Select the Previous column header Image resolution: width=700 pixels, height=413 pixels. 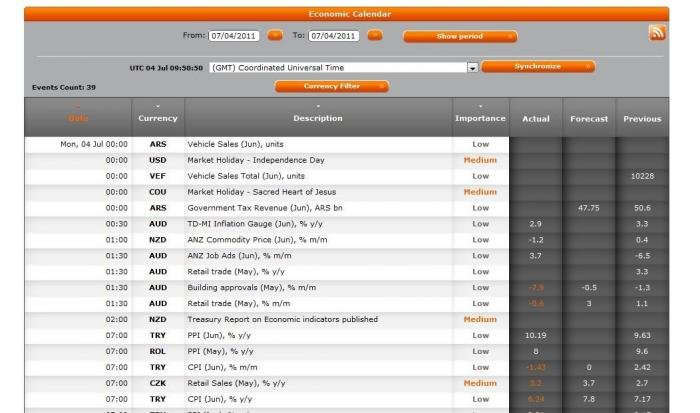(x=642, y=118)
